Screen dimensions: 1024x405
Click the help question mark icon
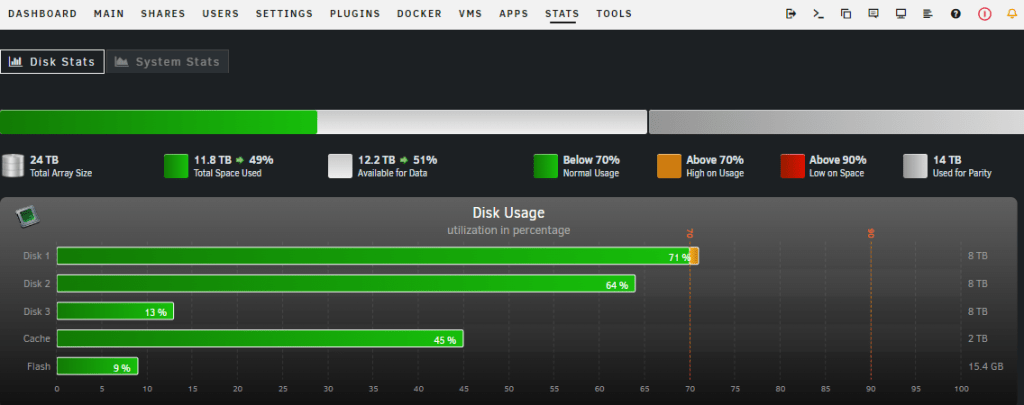pyautogui.click(x=955, y=14)
